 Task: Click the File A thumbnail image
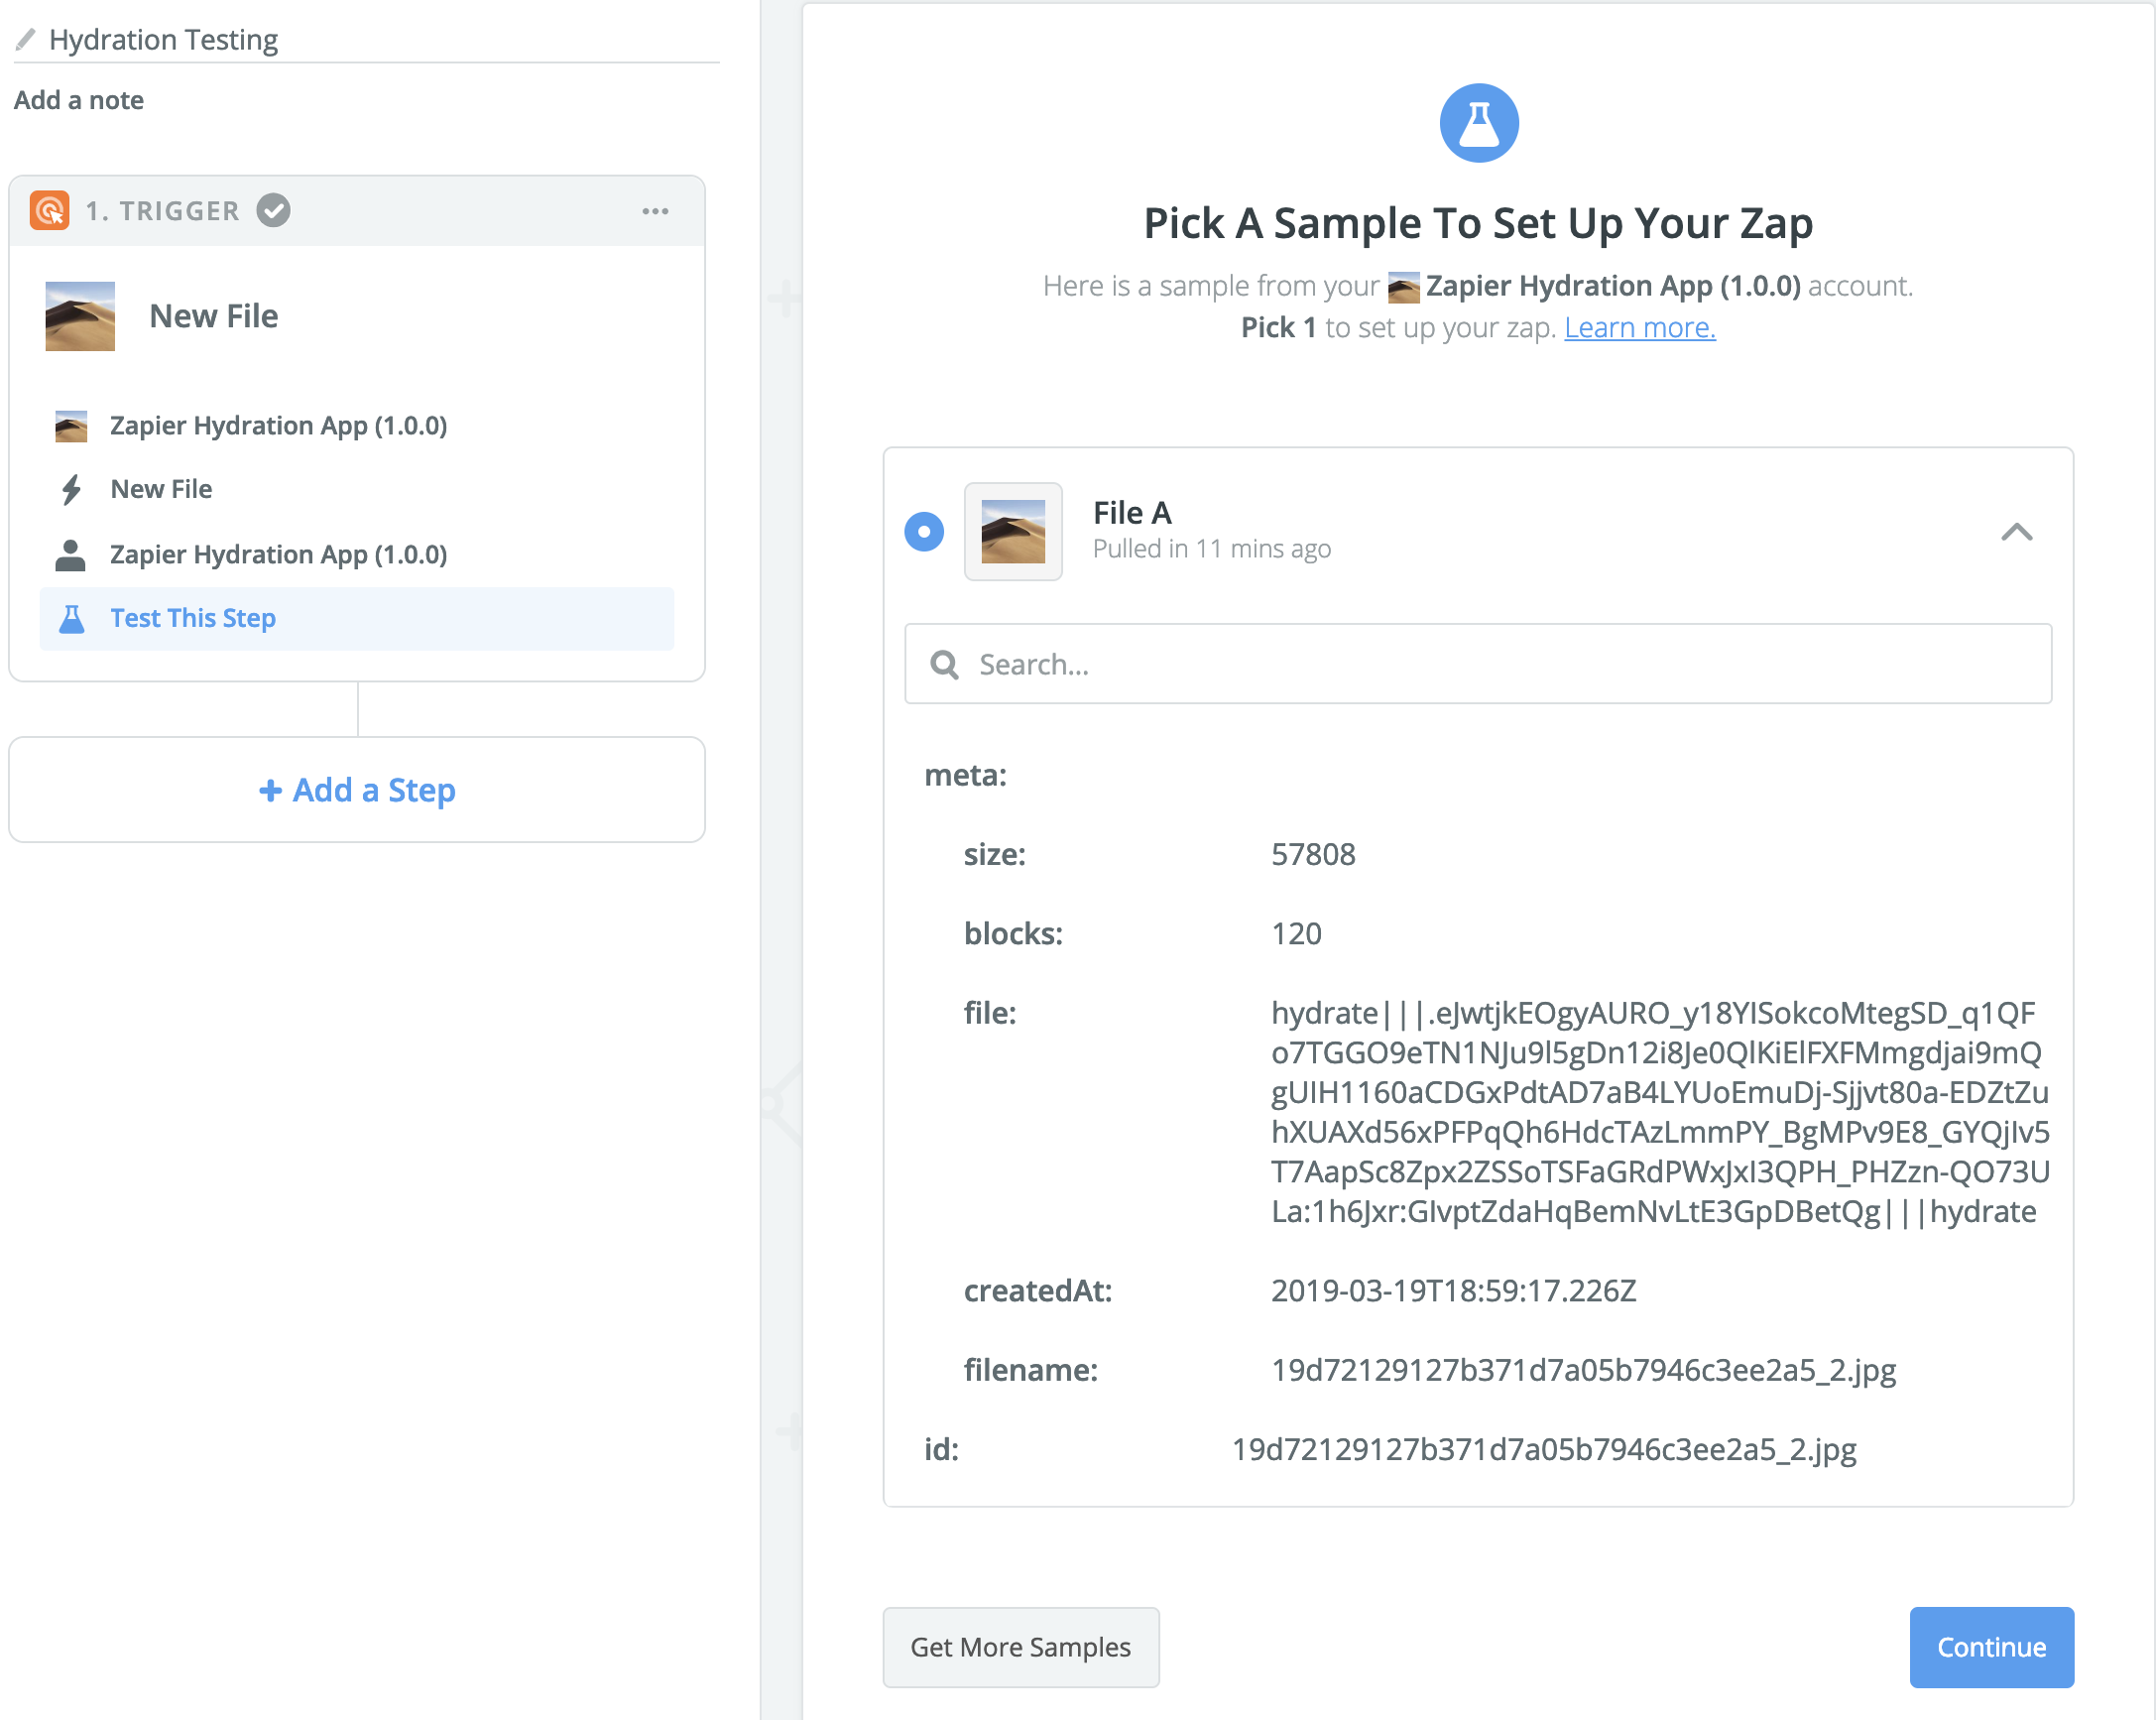1012,532
